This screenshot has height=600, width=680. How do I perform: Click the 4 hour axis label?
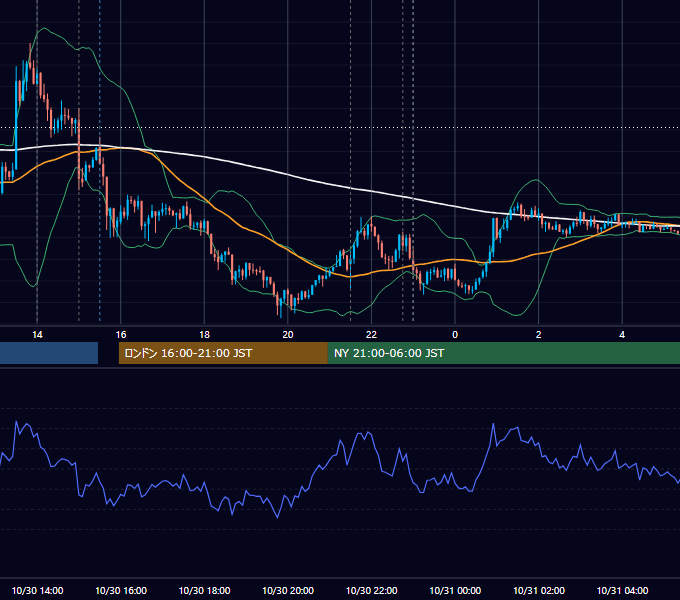[622, 335]
